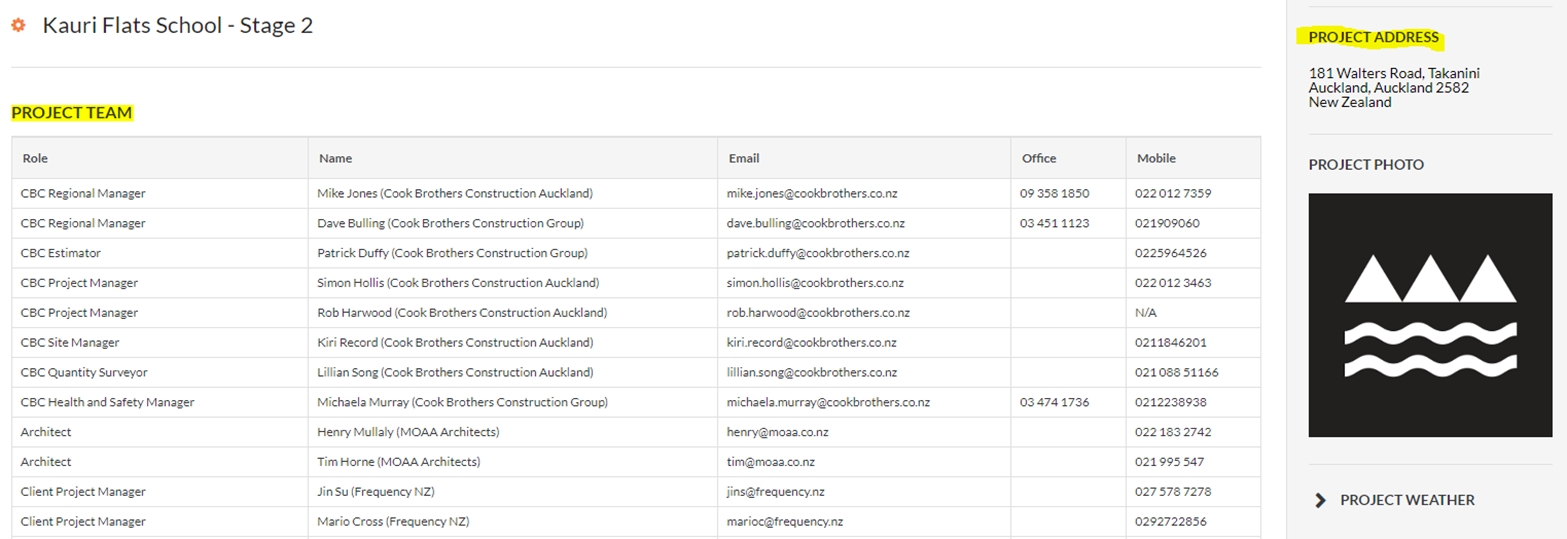Click email henry@moaa.co.nz
This screenshot has width=1567, height=539.
(777, 433)
